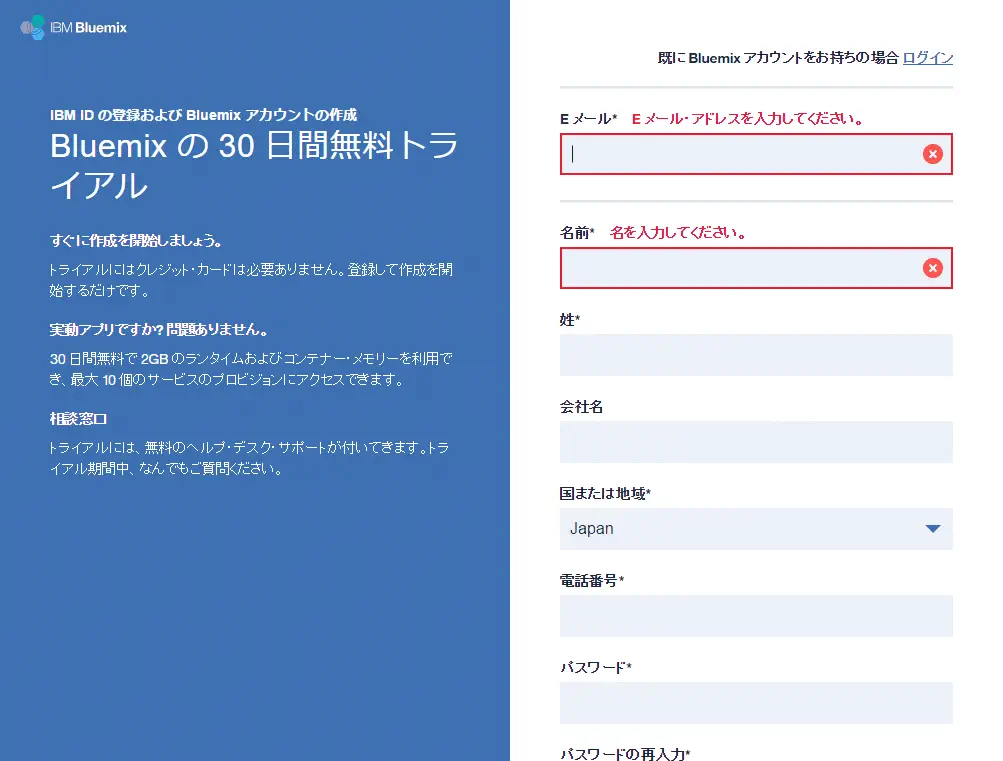Screen dimensions: 1003x761
Task: Click into the 名前 input field
Action: coord(740,268)
